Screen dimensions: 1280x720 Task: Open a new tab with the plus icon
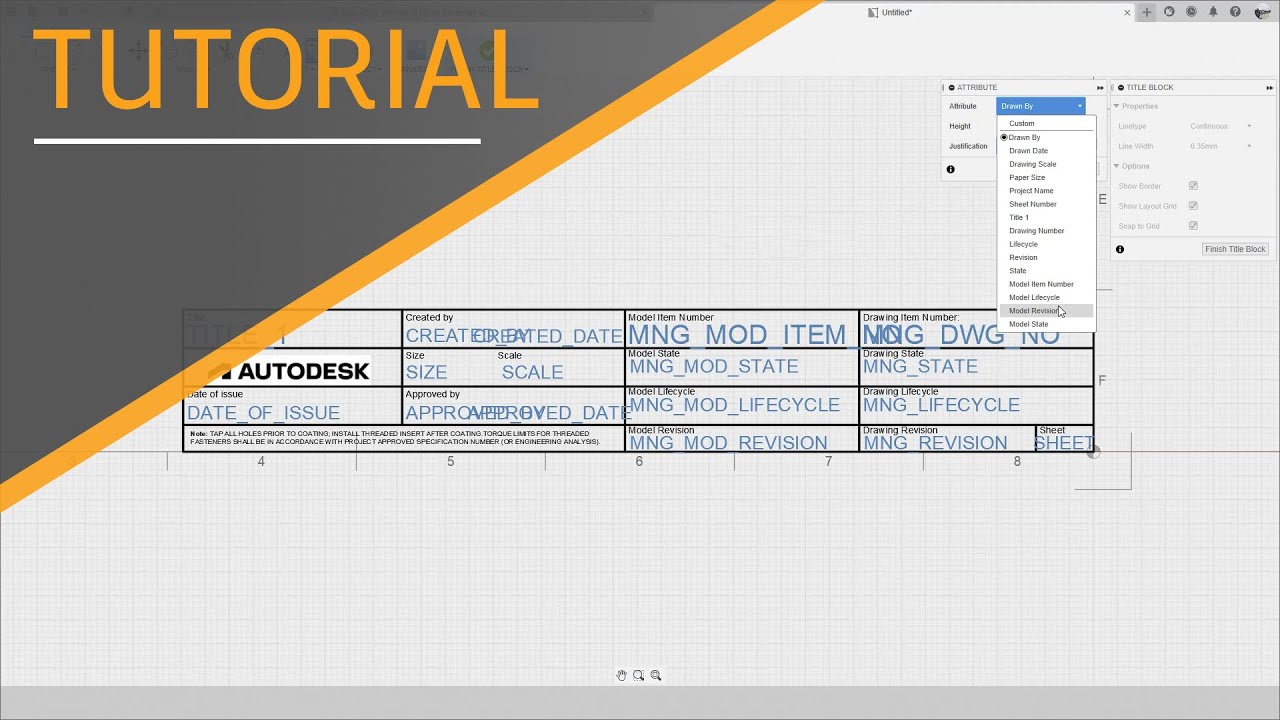click(x=1147, y=12)
